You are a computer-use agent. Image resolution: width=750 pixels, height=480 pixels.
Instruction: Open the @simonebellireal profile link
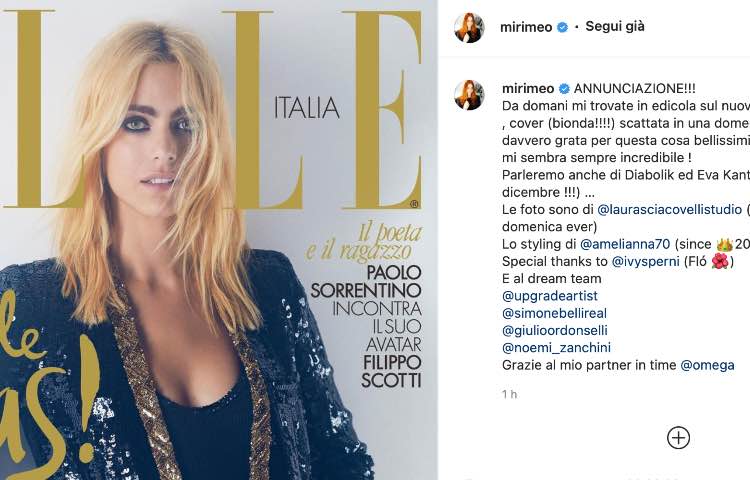coord(554,313)
